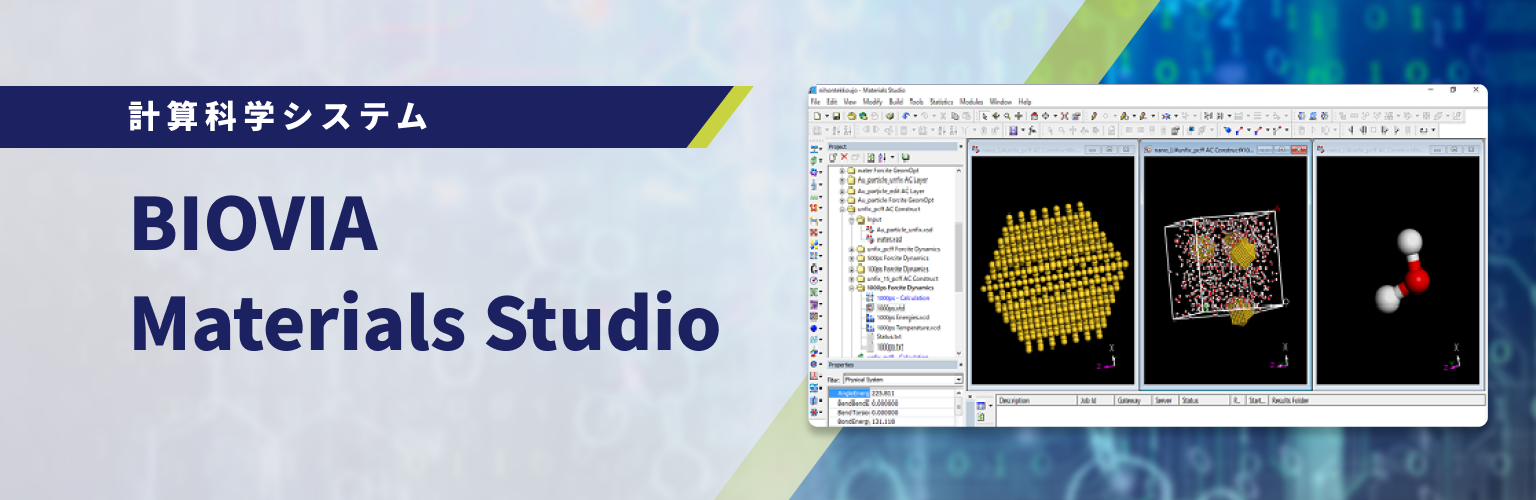Select Au_particle_unfix.xsd file
The width and height of the screenshot is (1536, 500).
pos(904,229)
